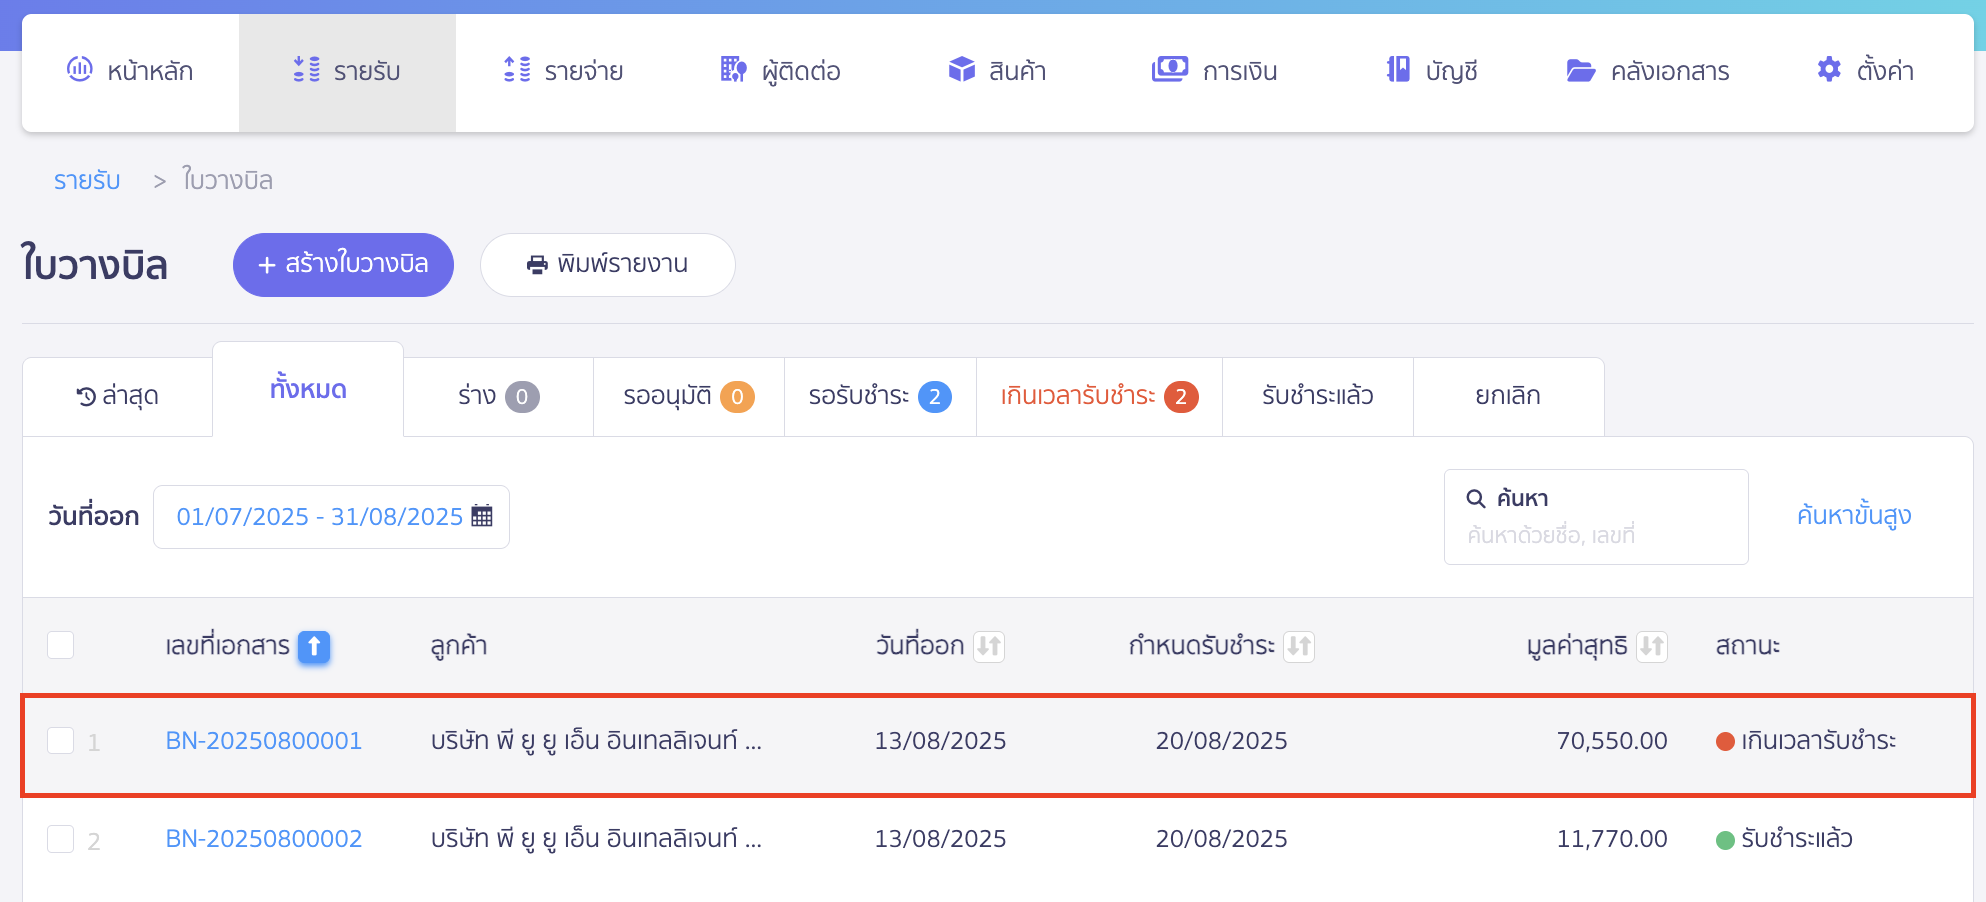Click the search input field (ค้นหา)
The image size is (1986, 902).
tap(1595, 535)
